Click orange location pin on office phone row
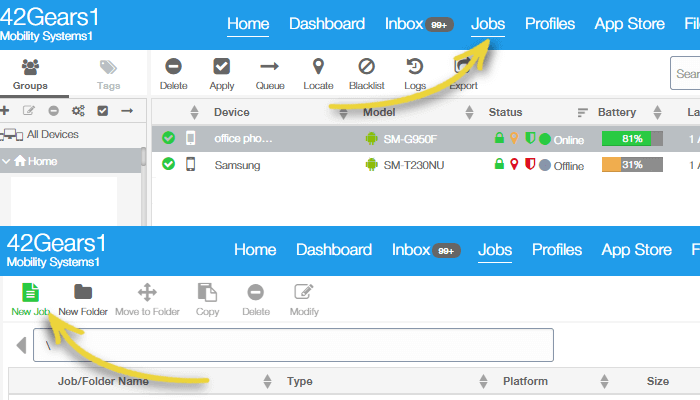700x400 pixels. click(x=514, y=138)
